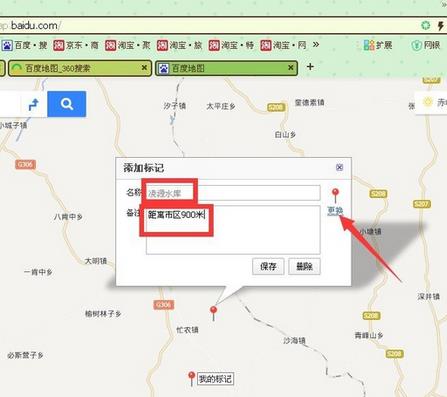Focus the 名称 name input field

233,193
